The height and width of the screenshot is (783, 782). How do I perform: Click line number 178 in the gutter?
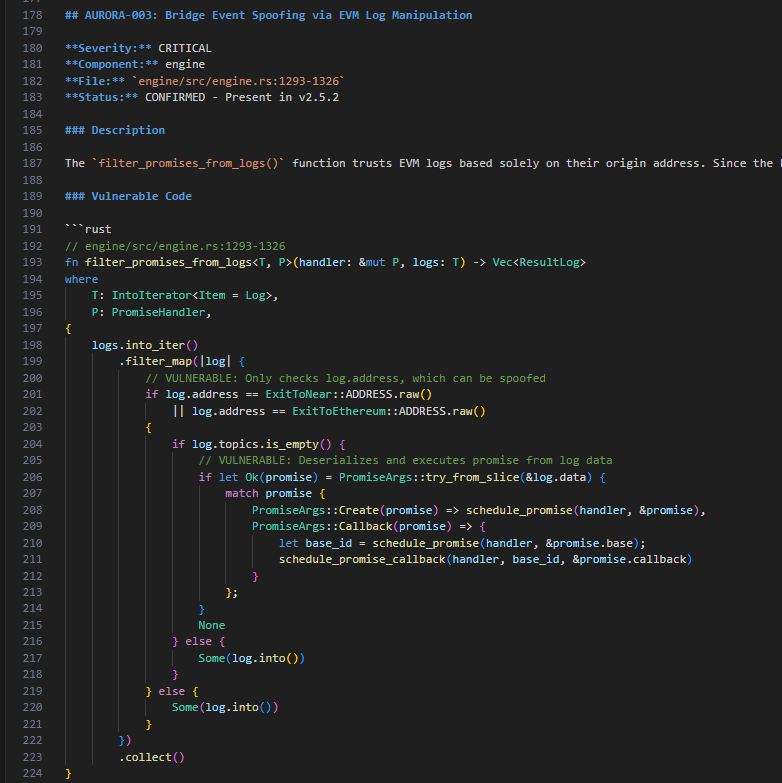pos(32,15)
